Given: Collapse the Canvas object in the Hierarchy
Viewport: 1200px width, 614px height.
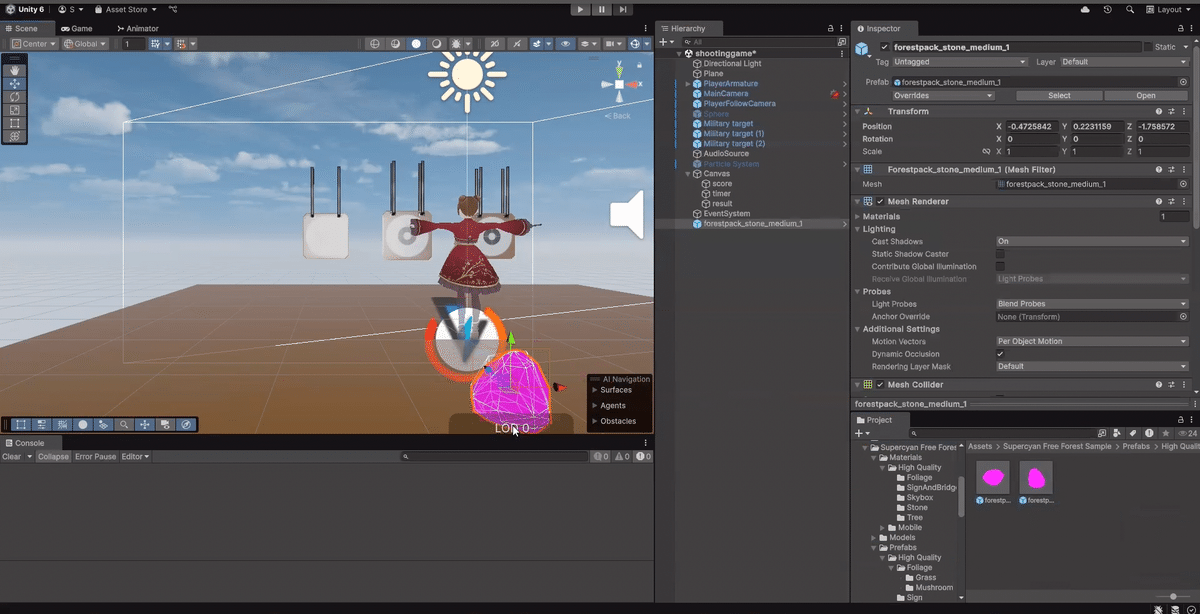Looking at the screenshot, I should (686, 173).
